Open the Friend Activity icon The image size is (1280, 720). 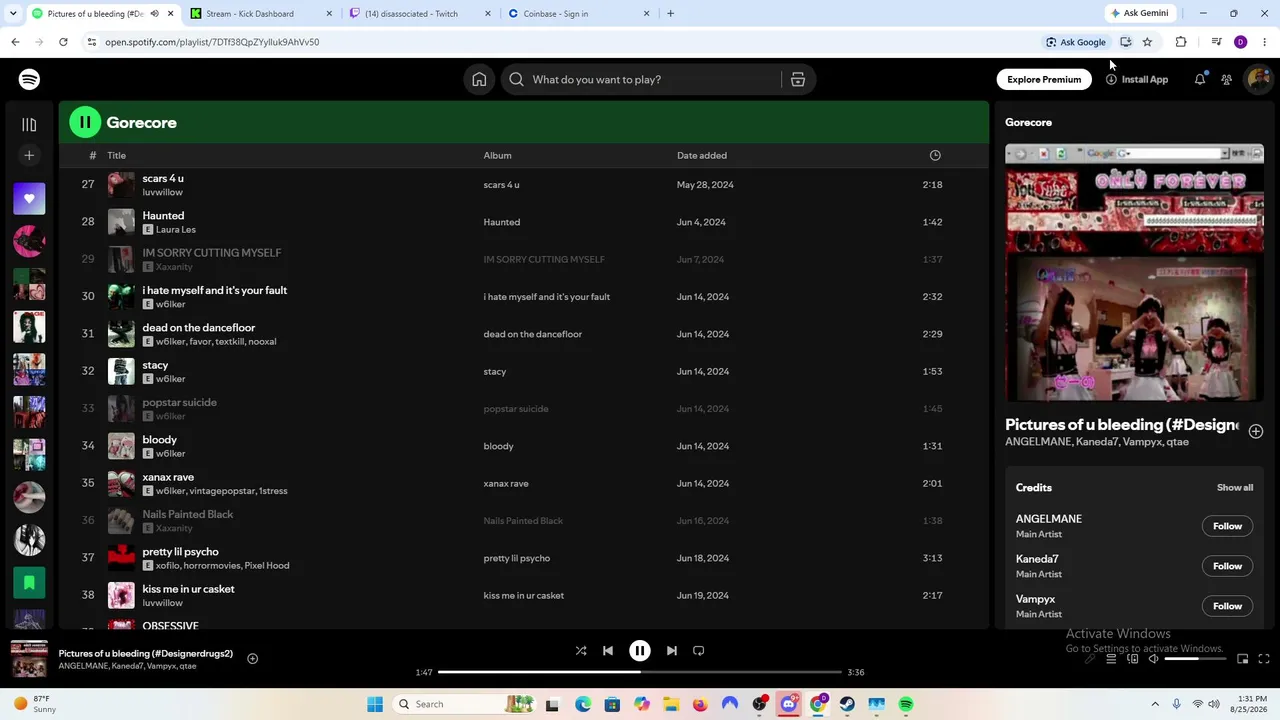1227,79
